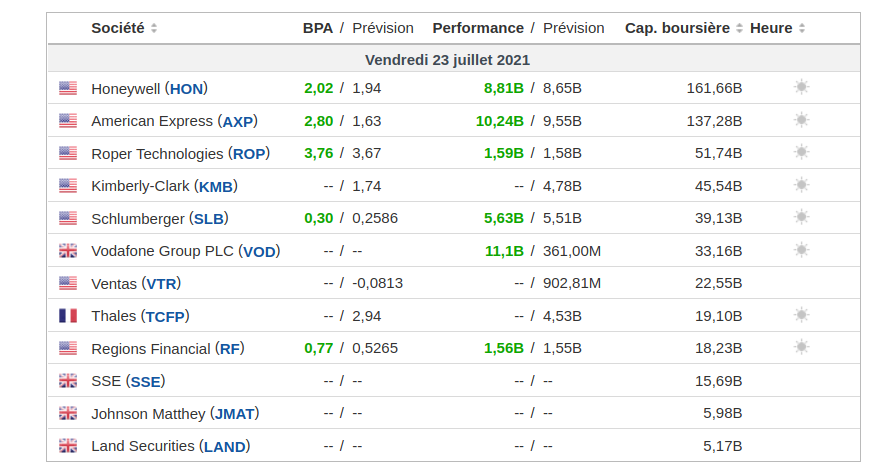The image size is (871, 475).
Task: Click the sun time icon in Honeywell row
Action: 801,87
